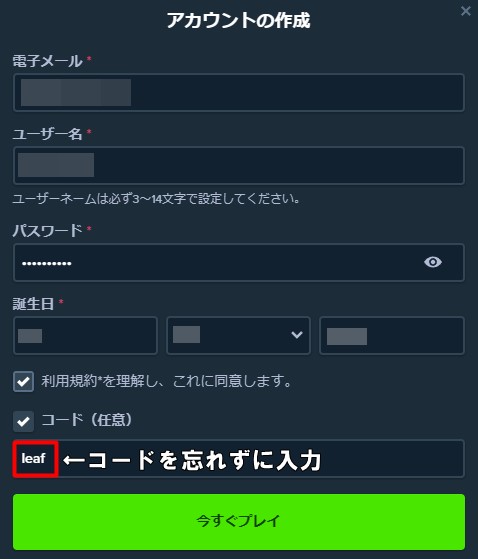
Task: Select the birthday day field
Action: coord(85,335)
